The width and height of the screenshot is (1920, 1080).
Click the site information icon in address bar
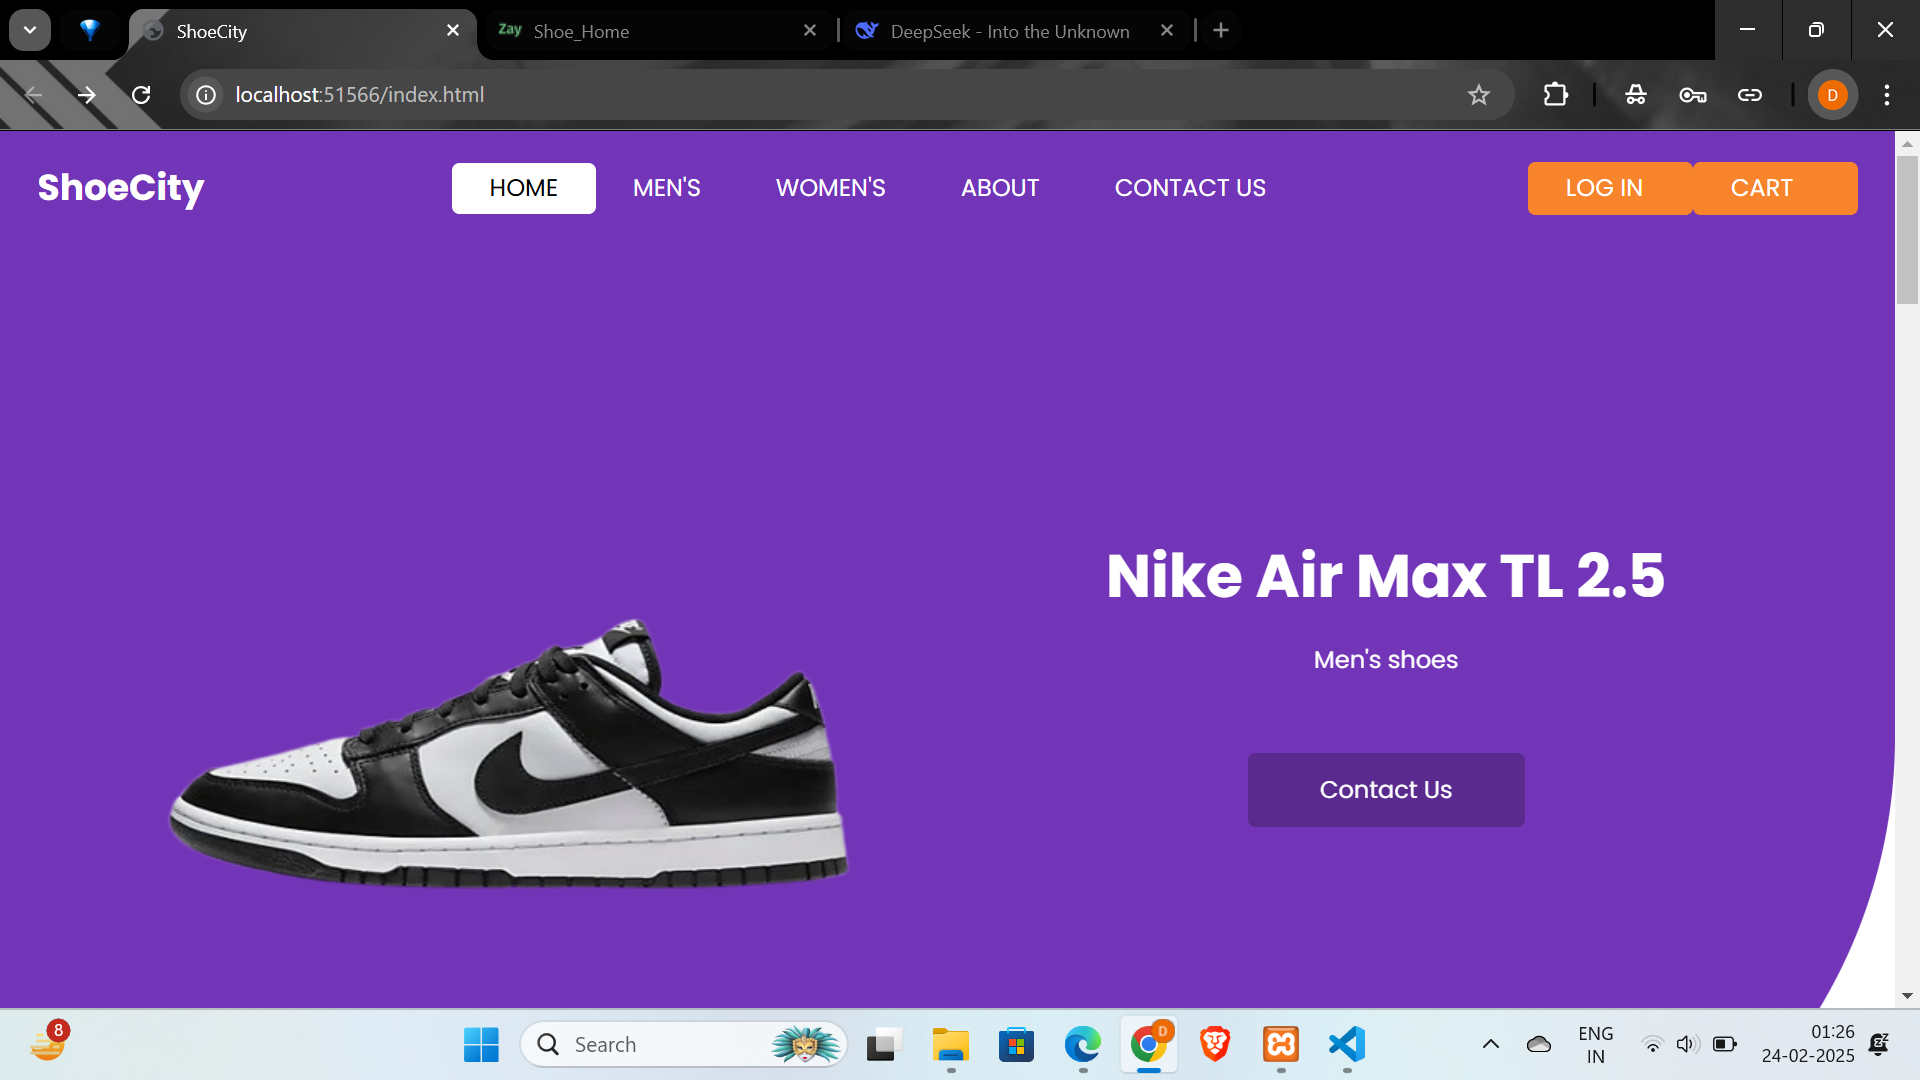[206, 95]
